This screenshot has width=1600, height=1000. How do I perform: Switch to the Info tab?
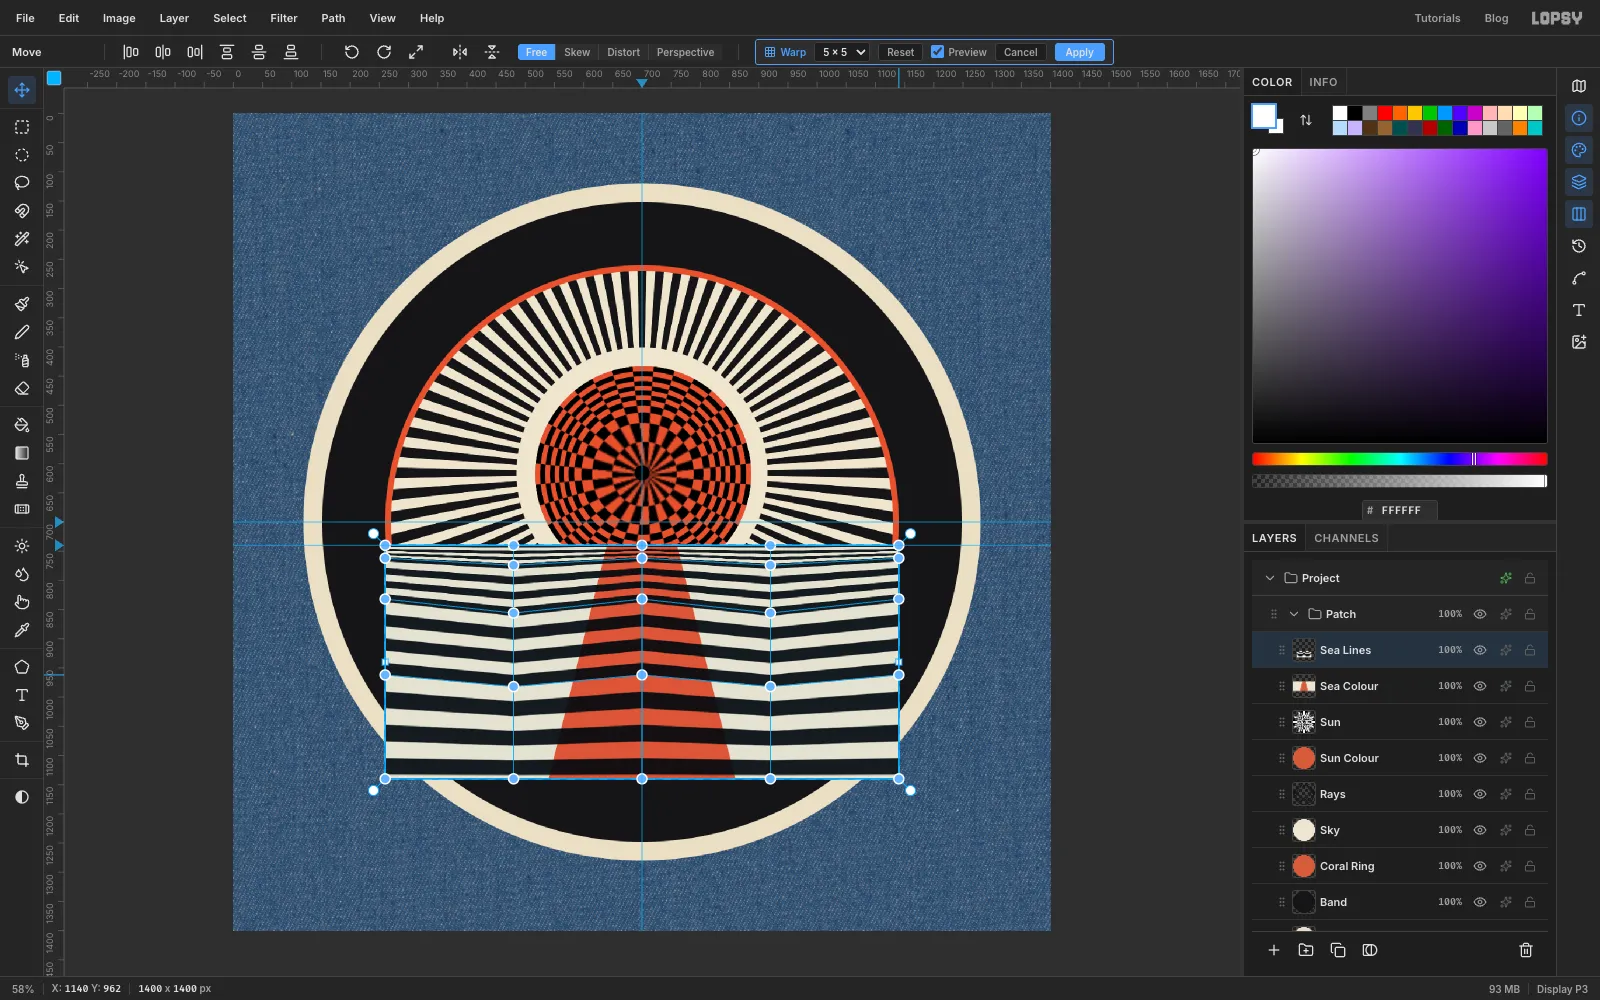pyautogui.click(x=1323, y=82)
